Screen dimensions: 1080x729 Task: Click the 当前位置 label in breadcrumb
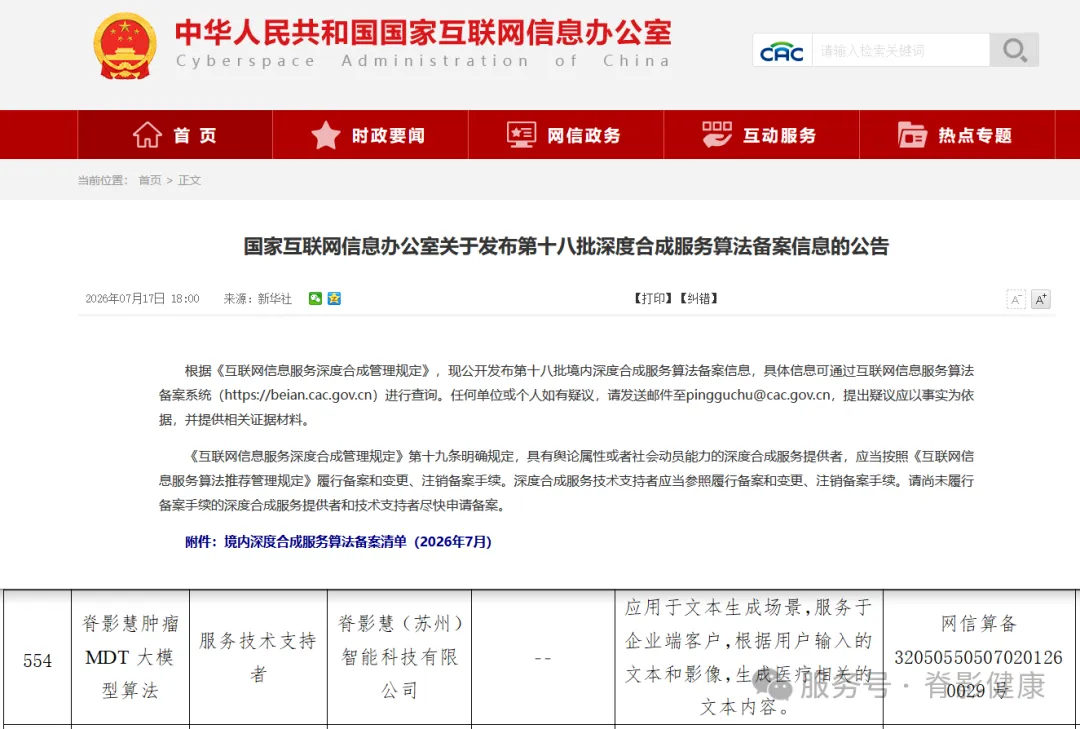point(103,180)
